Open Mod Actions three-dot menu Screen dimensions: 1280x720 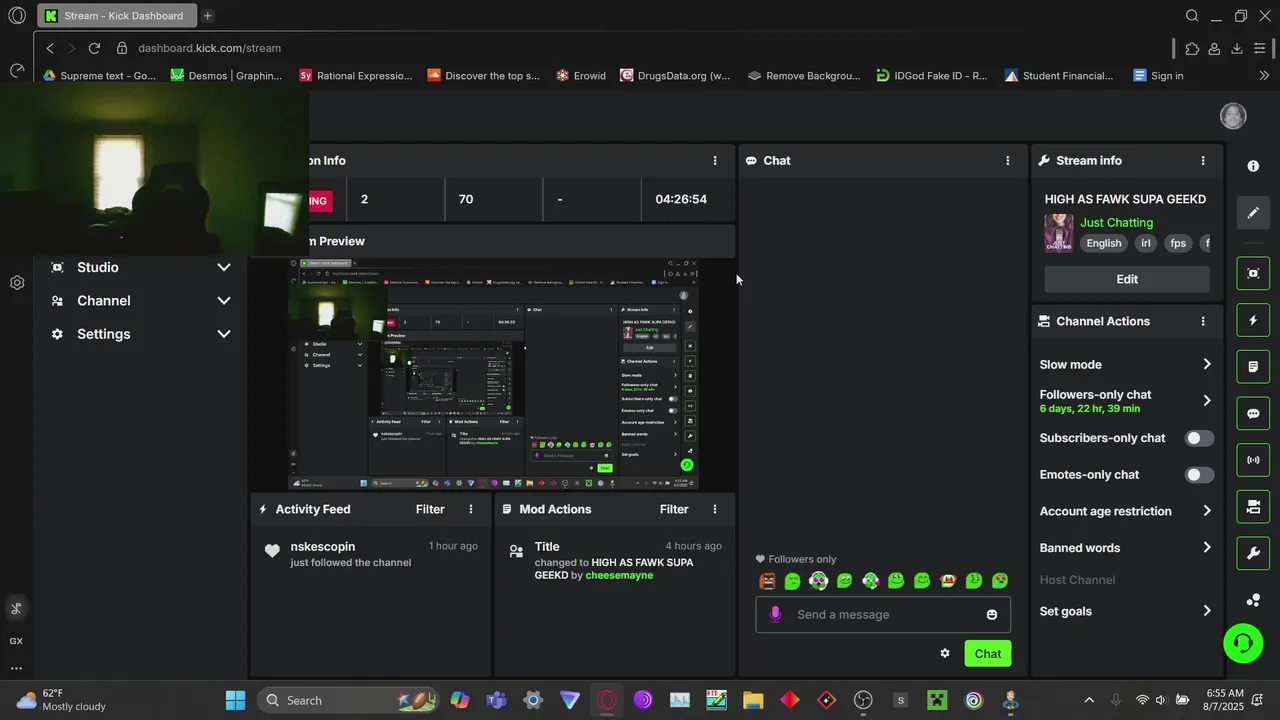click(715, 509)
